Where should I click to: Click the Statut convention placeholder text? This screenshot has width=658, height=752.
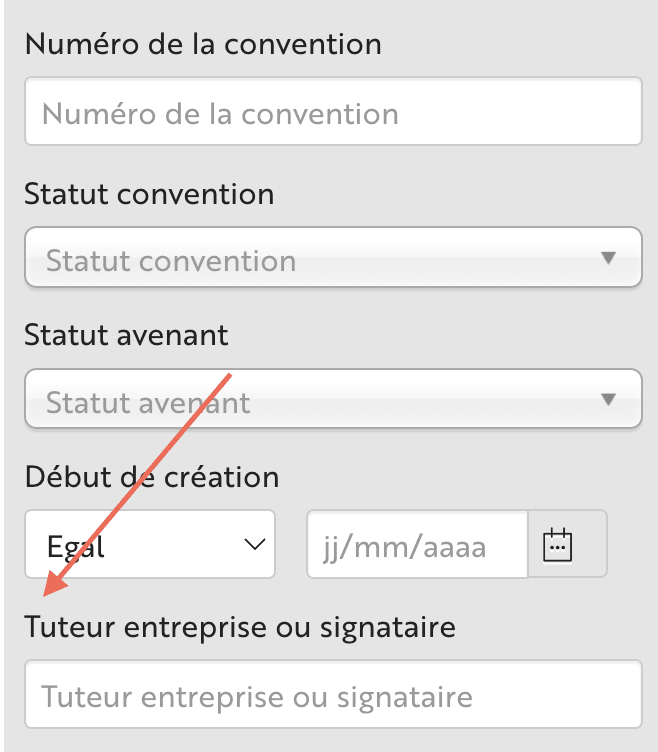click(171, 261)
